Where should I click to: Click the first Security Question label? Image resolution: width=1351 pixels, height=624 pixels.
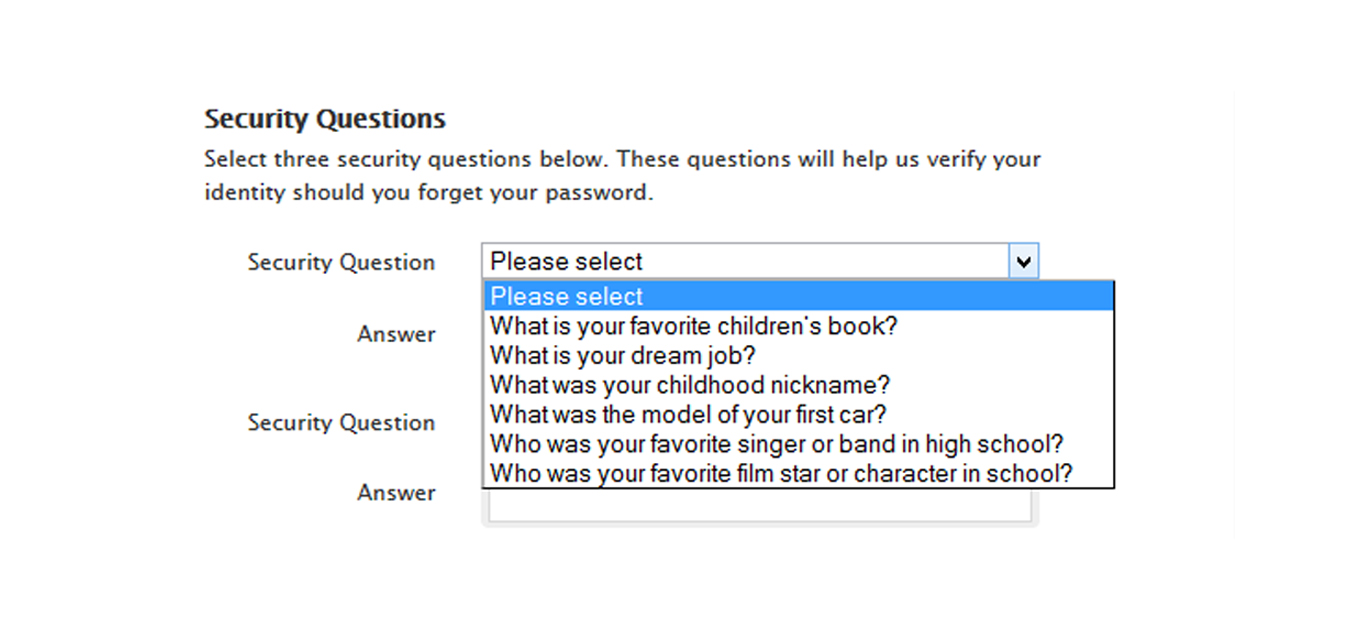point(341,263)
